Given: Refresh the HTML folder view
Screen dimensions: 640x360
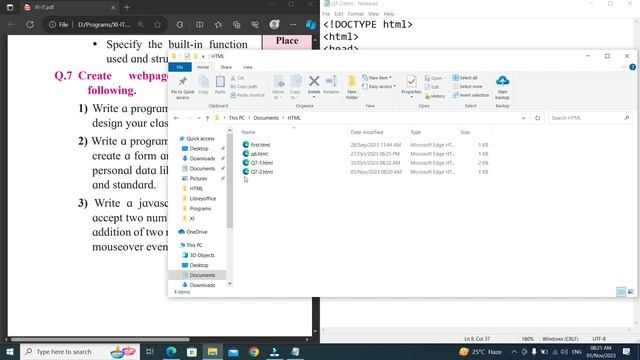Looking at the screenshot, I should 537,118.
